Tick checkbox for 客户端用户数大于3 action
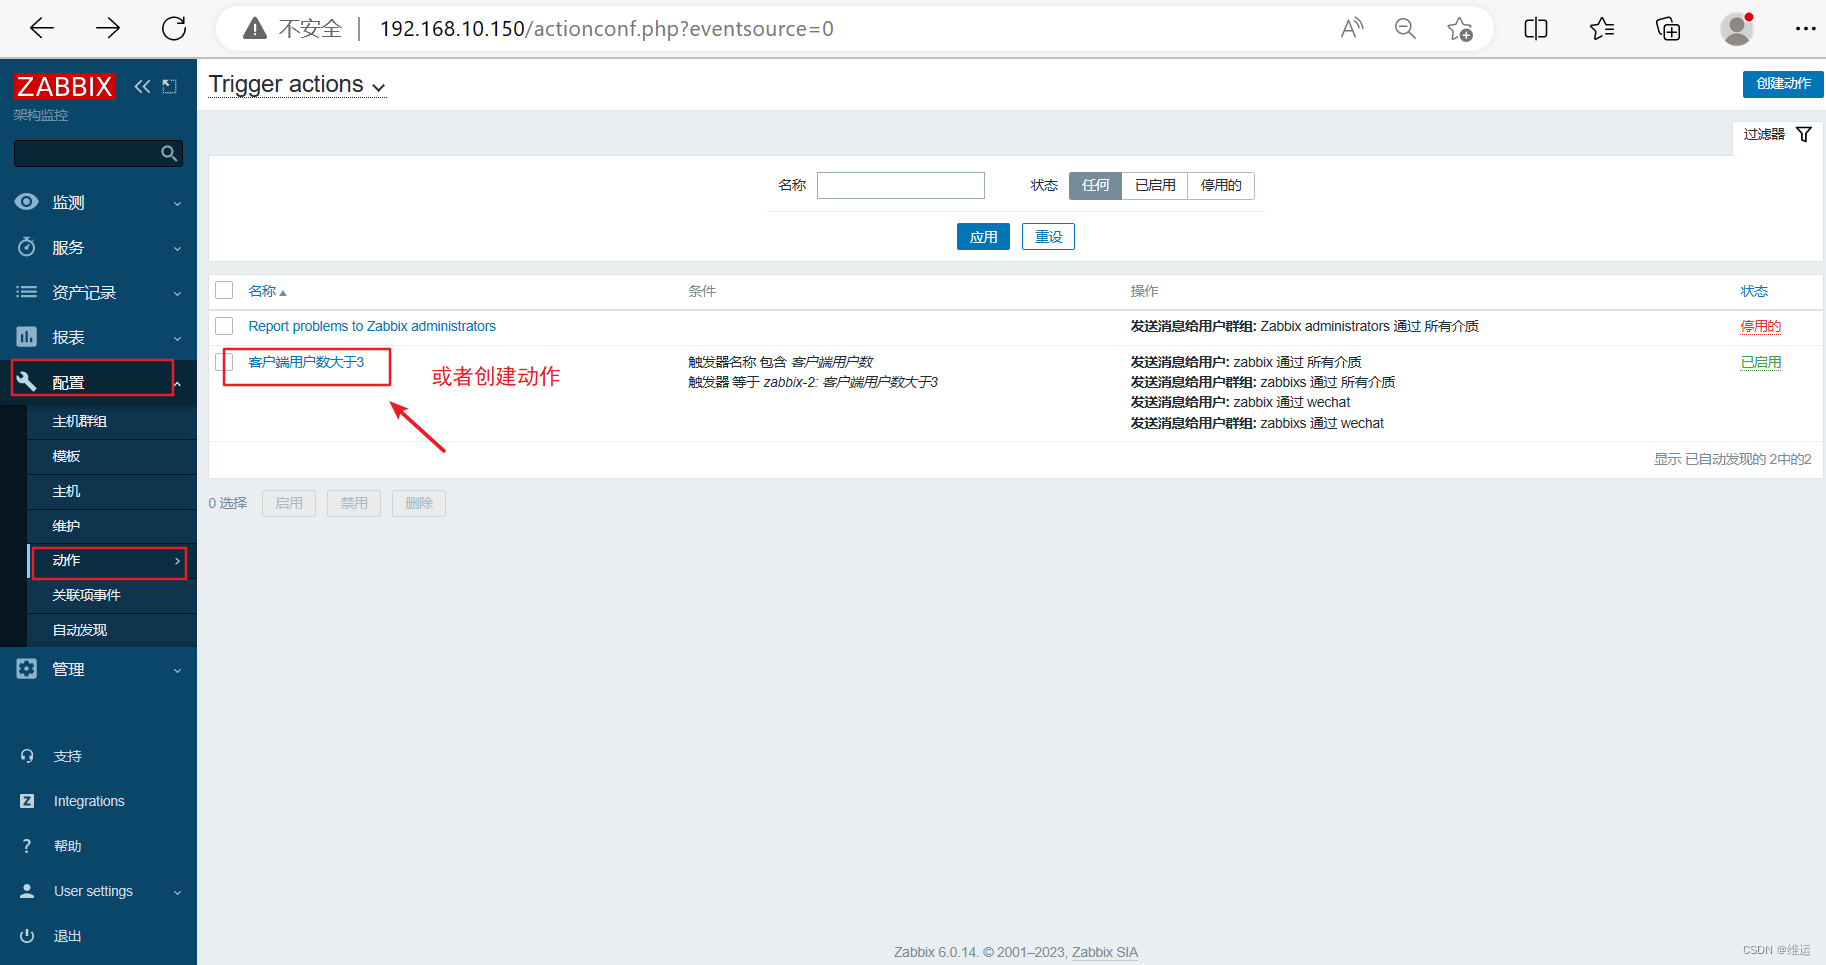 point(224,361)
